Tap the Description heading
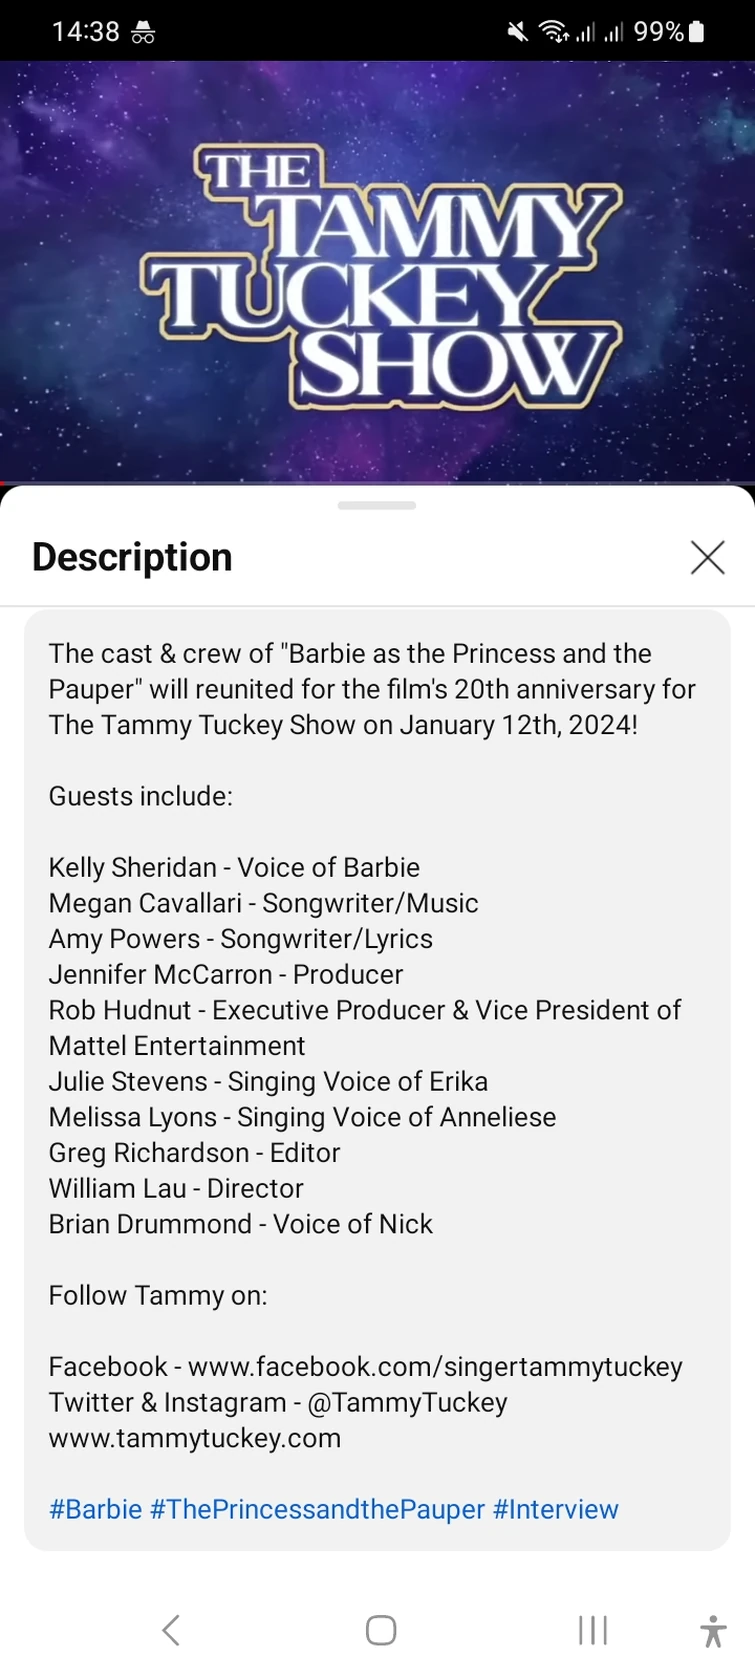The height and width of the screenshot is (1678, 755). click(132, 557)
